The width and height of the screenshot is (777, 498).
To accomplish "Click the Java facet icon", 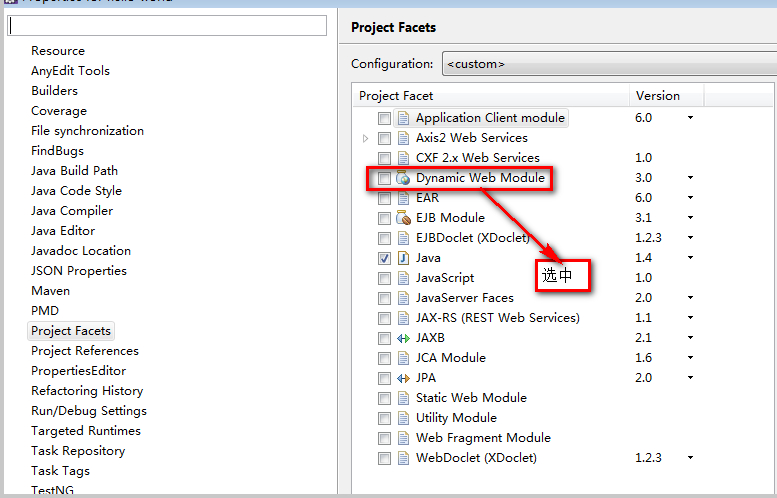I will tap(403, 258).
